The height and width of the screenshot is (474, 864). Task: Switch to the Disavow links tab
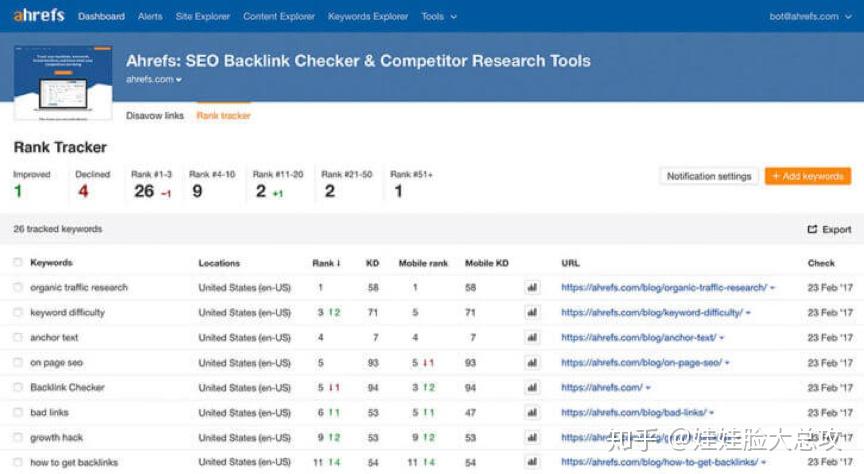click(155, 116)
